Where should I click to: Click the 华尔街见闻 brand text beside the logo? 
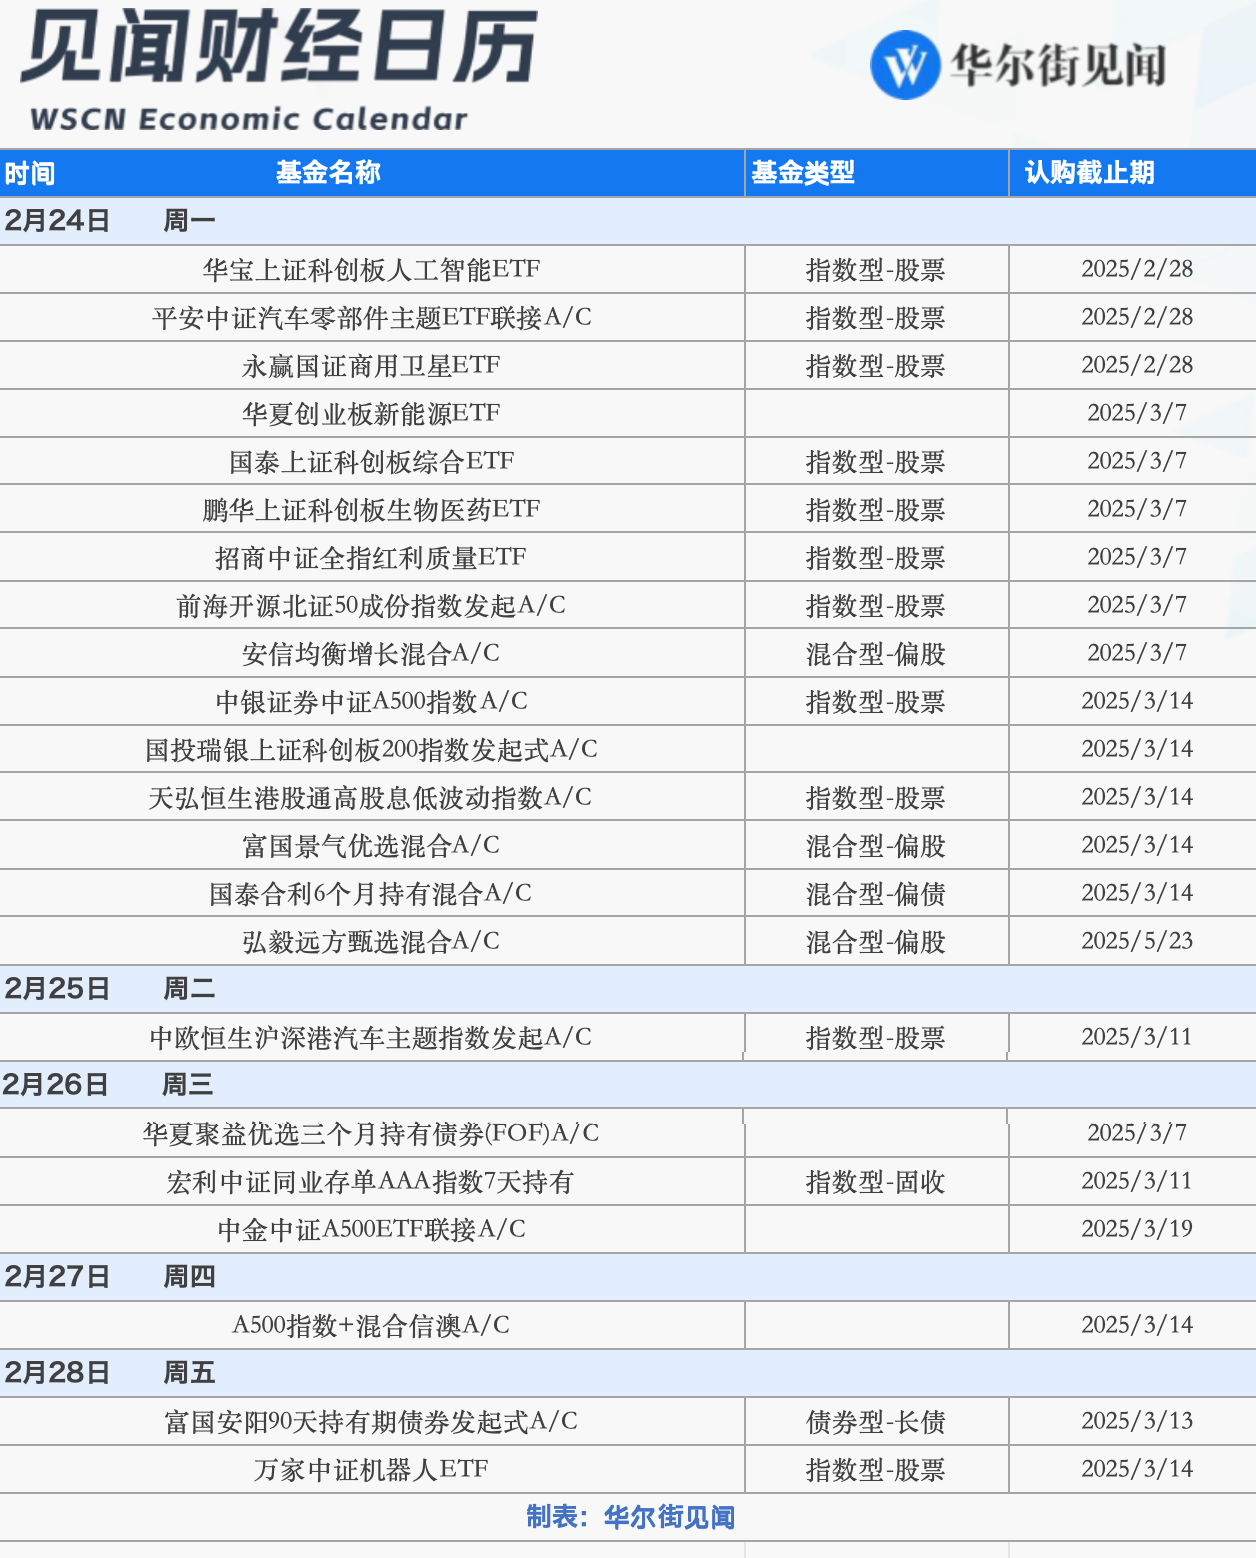coord(1063,64)
